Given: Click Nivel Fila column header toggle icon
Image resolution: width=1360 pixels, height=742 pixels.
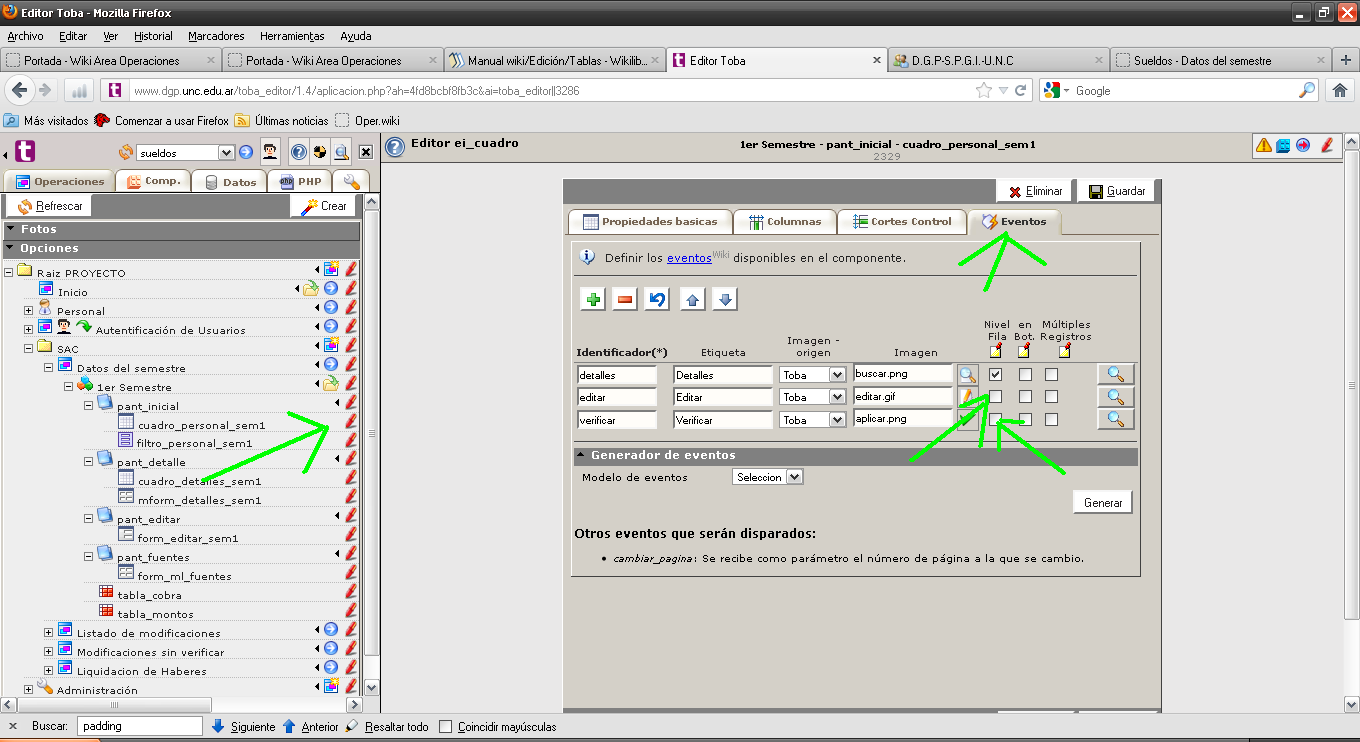Looking at the screenshot, I should tap(995, 351).
